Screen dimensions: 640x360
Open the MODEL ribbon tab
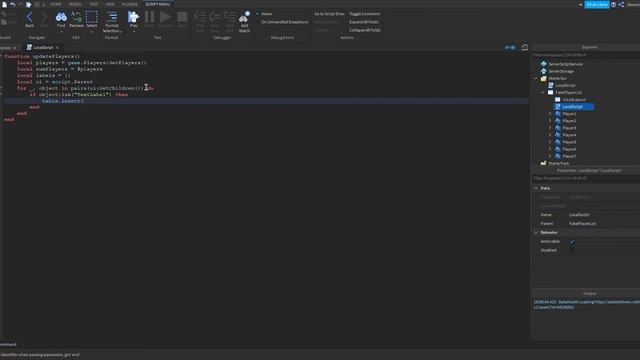[75, 4]
